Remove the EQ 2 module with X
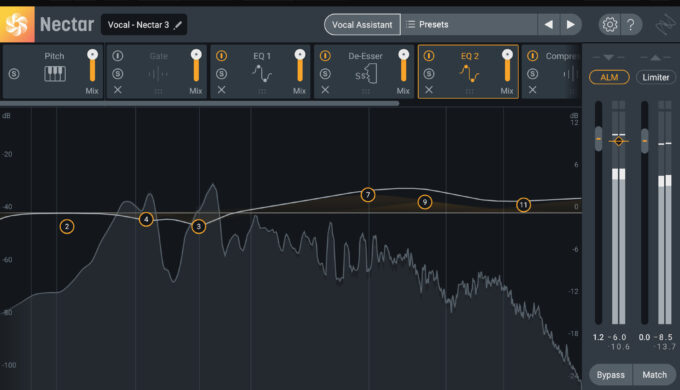Viewport: 680px width, 390px height. tap(429, 90)
